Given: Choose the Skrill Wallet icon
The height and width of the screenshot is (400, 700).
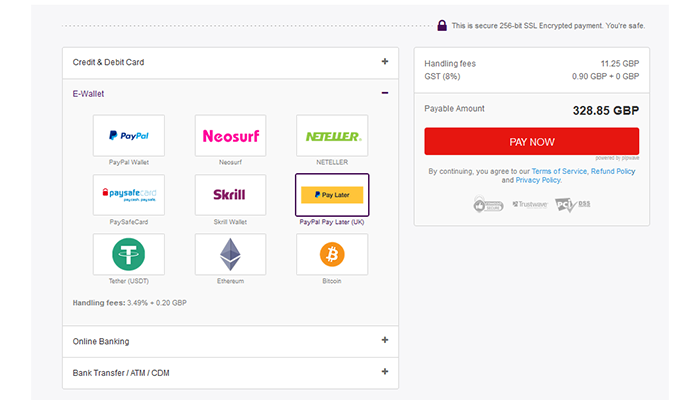Looking at the screenshot, I should (231, 194).
